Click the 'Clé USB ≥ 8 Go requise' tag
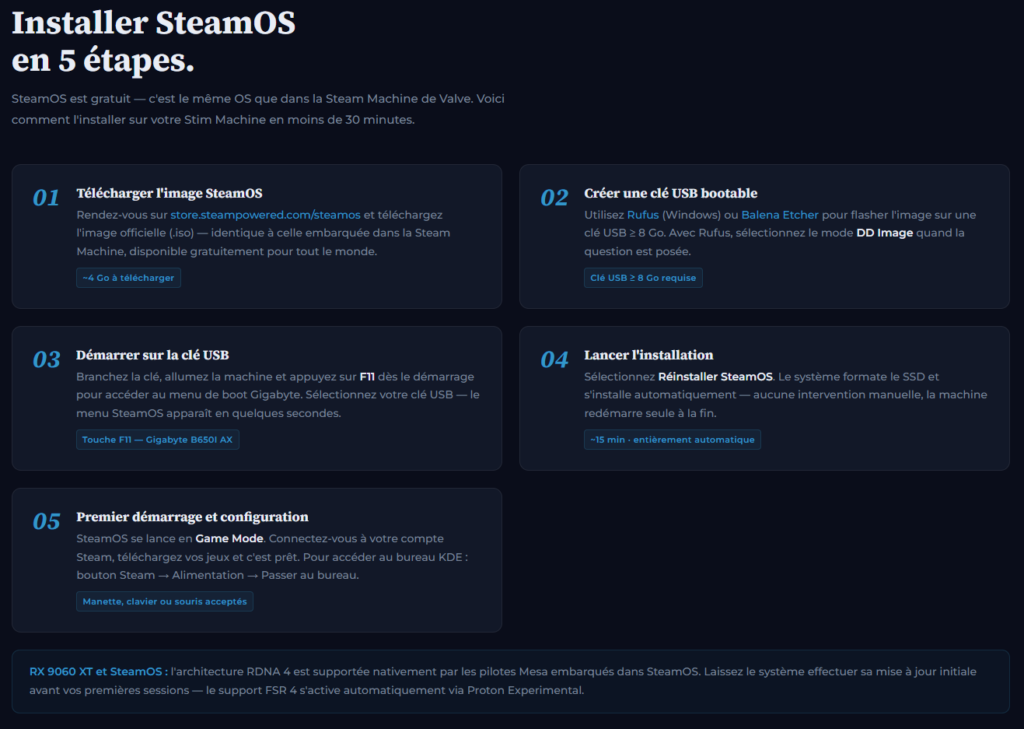The height and width of the screenshot is (729, 1024). point(643,278)
